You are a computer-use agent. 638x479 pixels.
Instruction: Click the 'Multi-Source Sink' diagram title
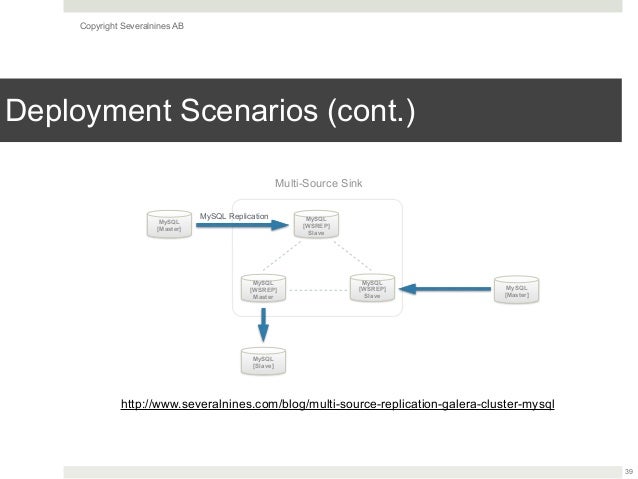[x=319, y=183]
